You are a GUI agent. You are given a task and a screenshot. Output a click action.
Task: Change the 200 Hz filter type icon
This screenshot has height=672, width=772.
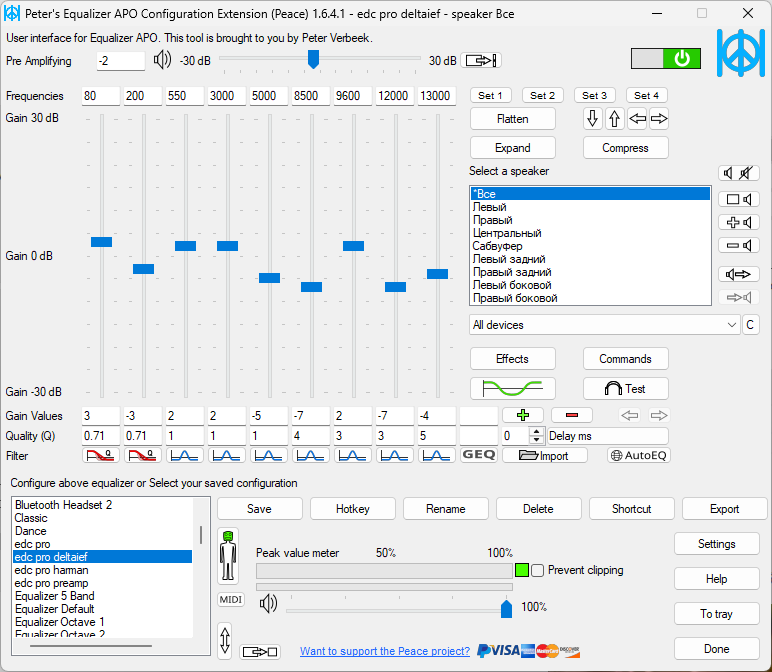143,455
